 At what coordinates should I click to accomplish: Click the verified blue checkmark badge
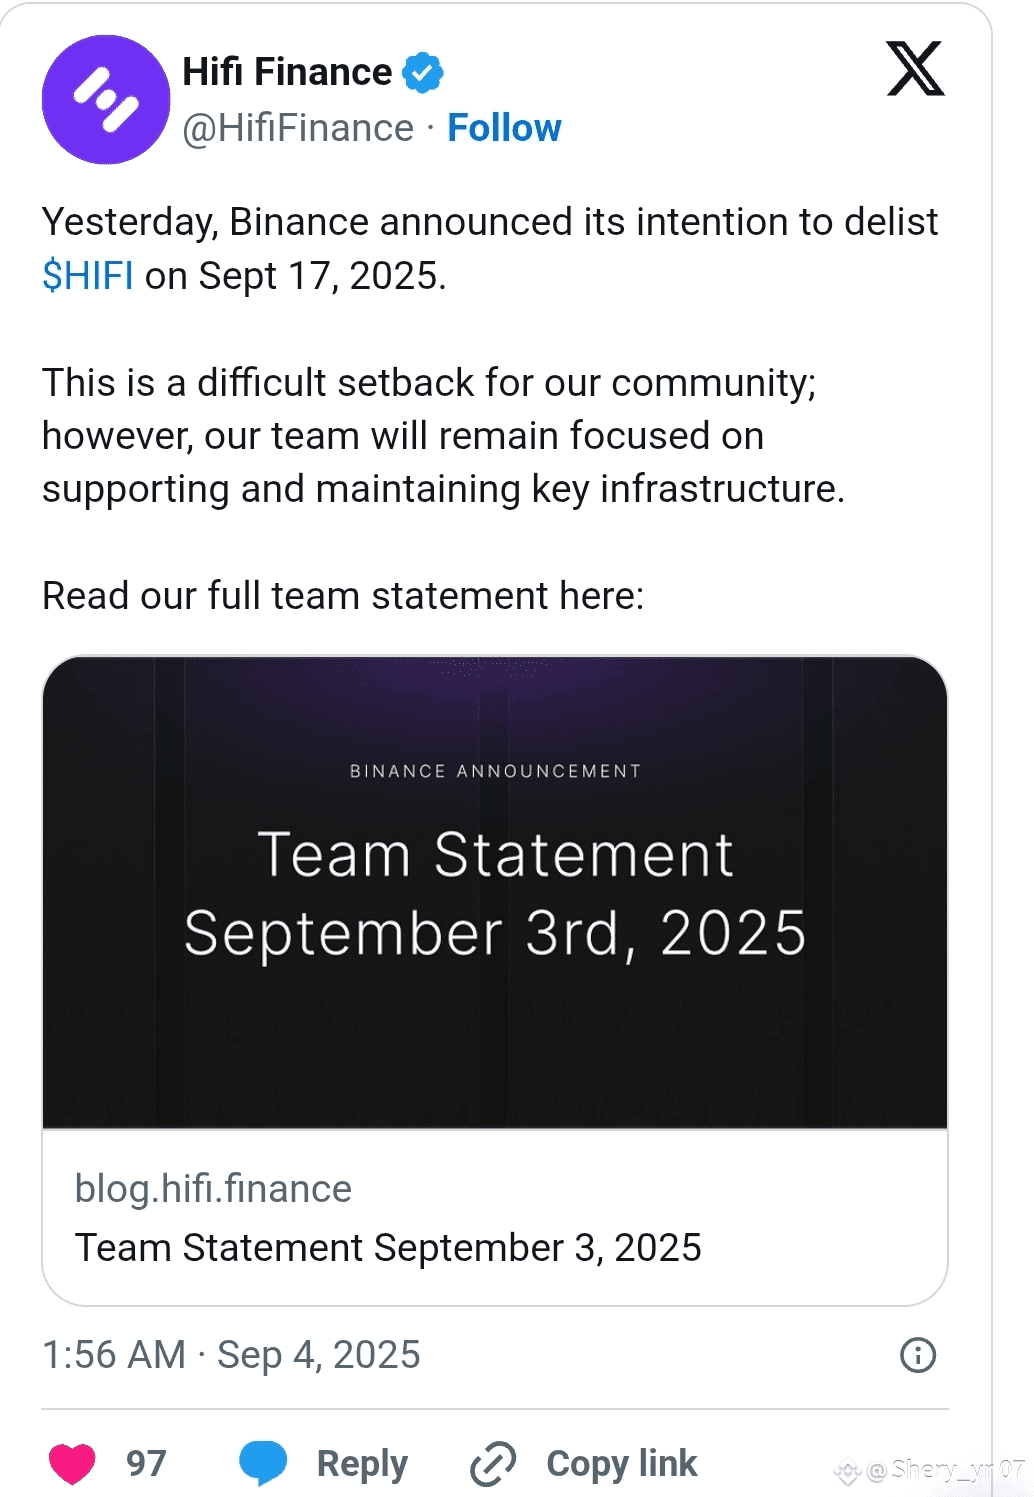(424, 70)
